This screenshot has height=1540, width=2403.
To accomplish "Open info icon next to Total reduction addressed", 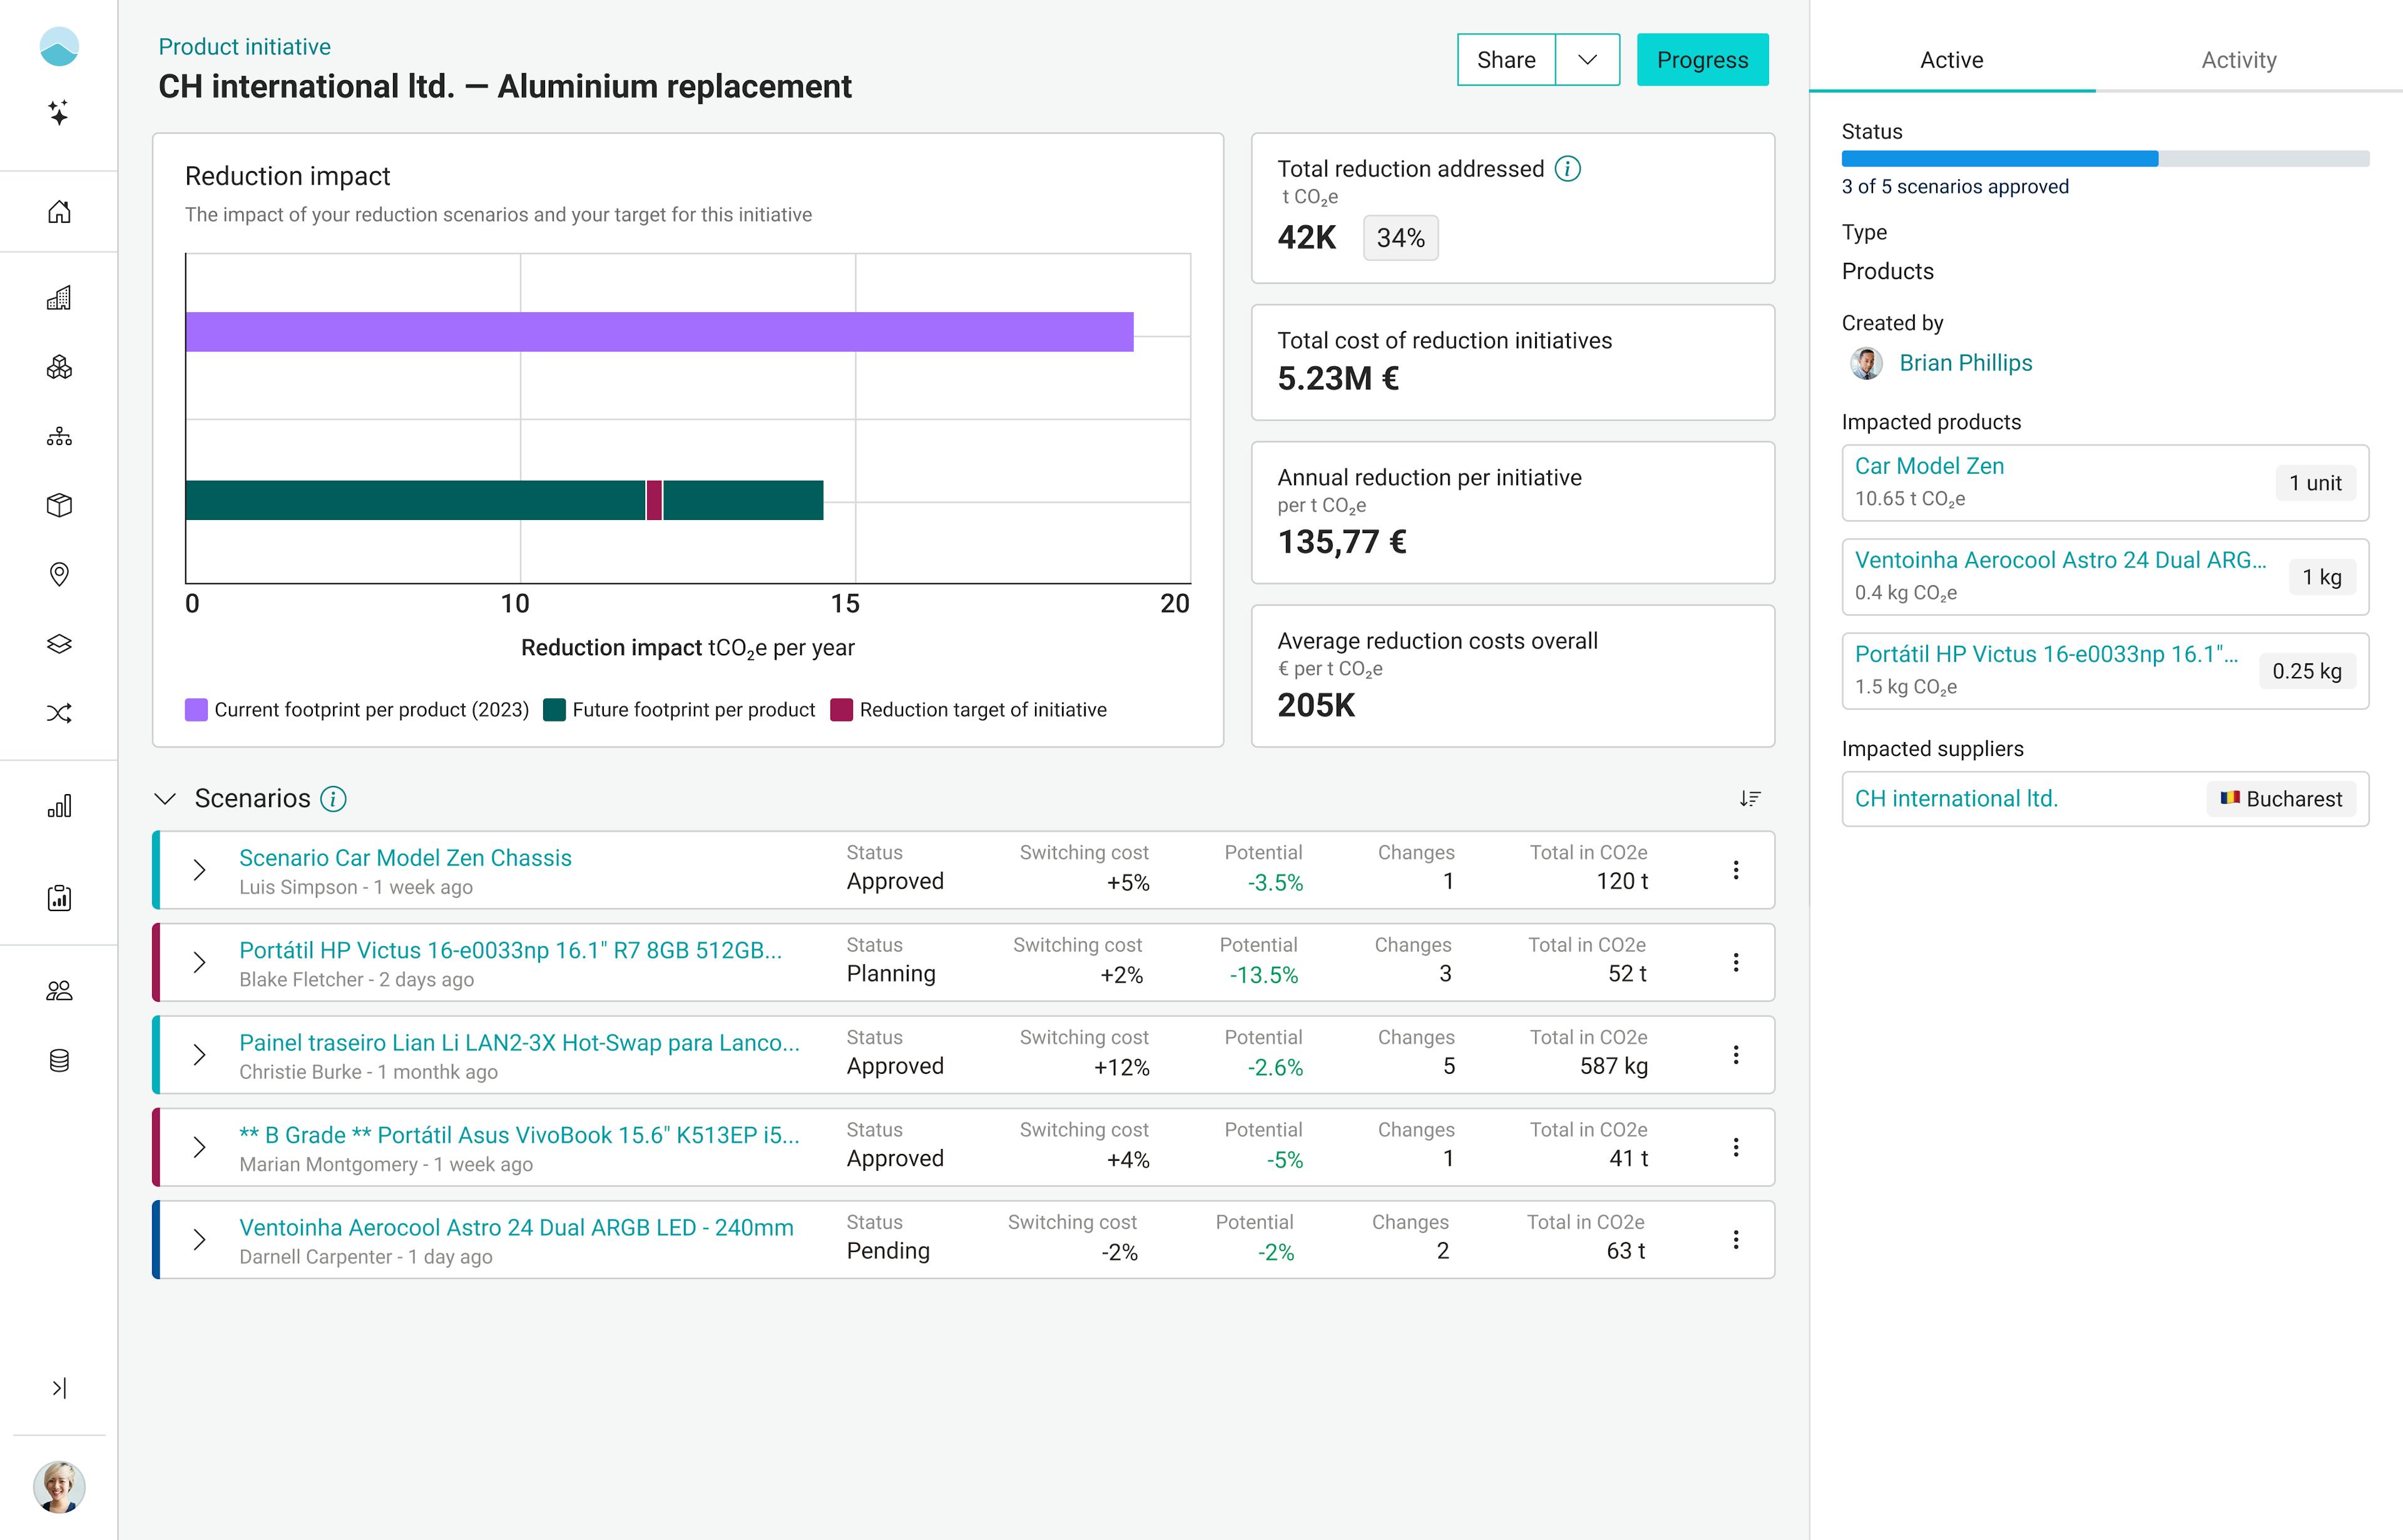I will (x=1567, y=169).
